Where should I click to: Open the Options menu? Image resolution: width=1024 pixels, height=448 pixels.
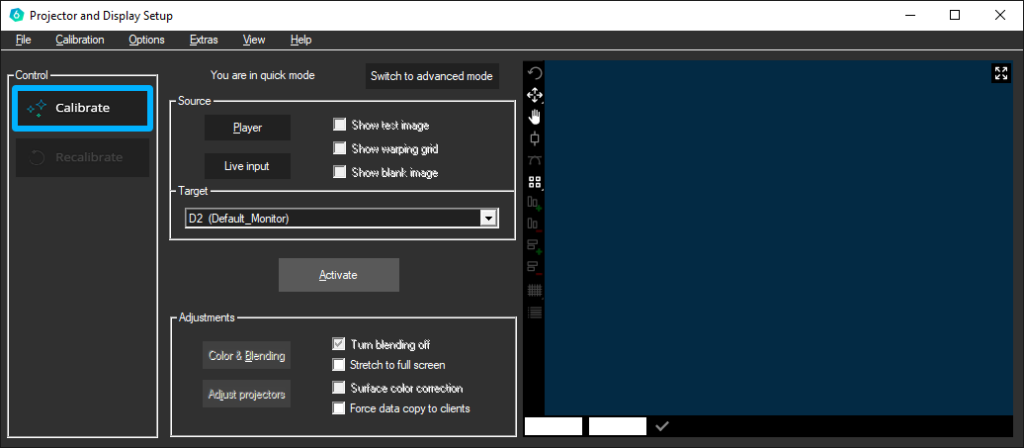[146, 40]
